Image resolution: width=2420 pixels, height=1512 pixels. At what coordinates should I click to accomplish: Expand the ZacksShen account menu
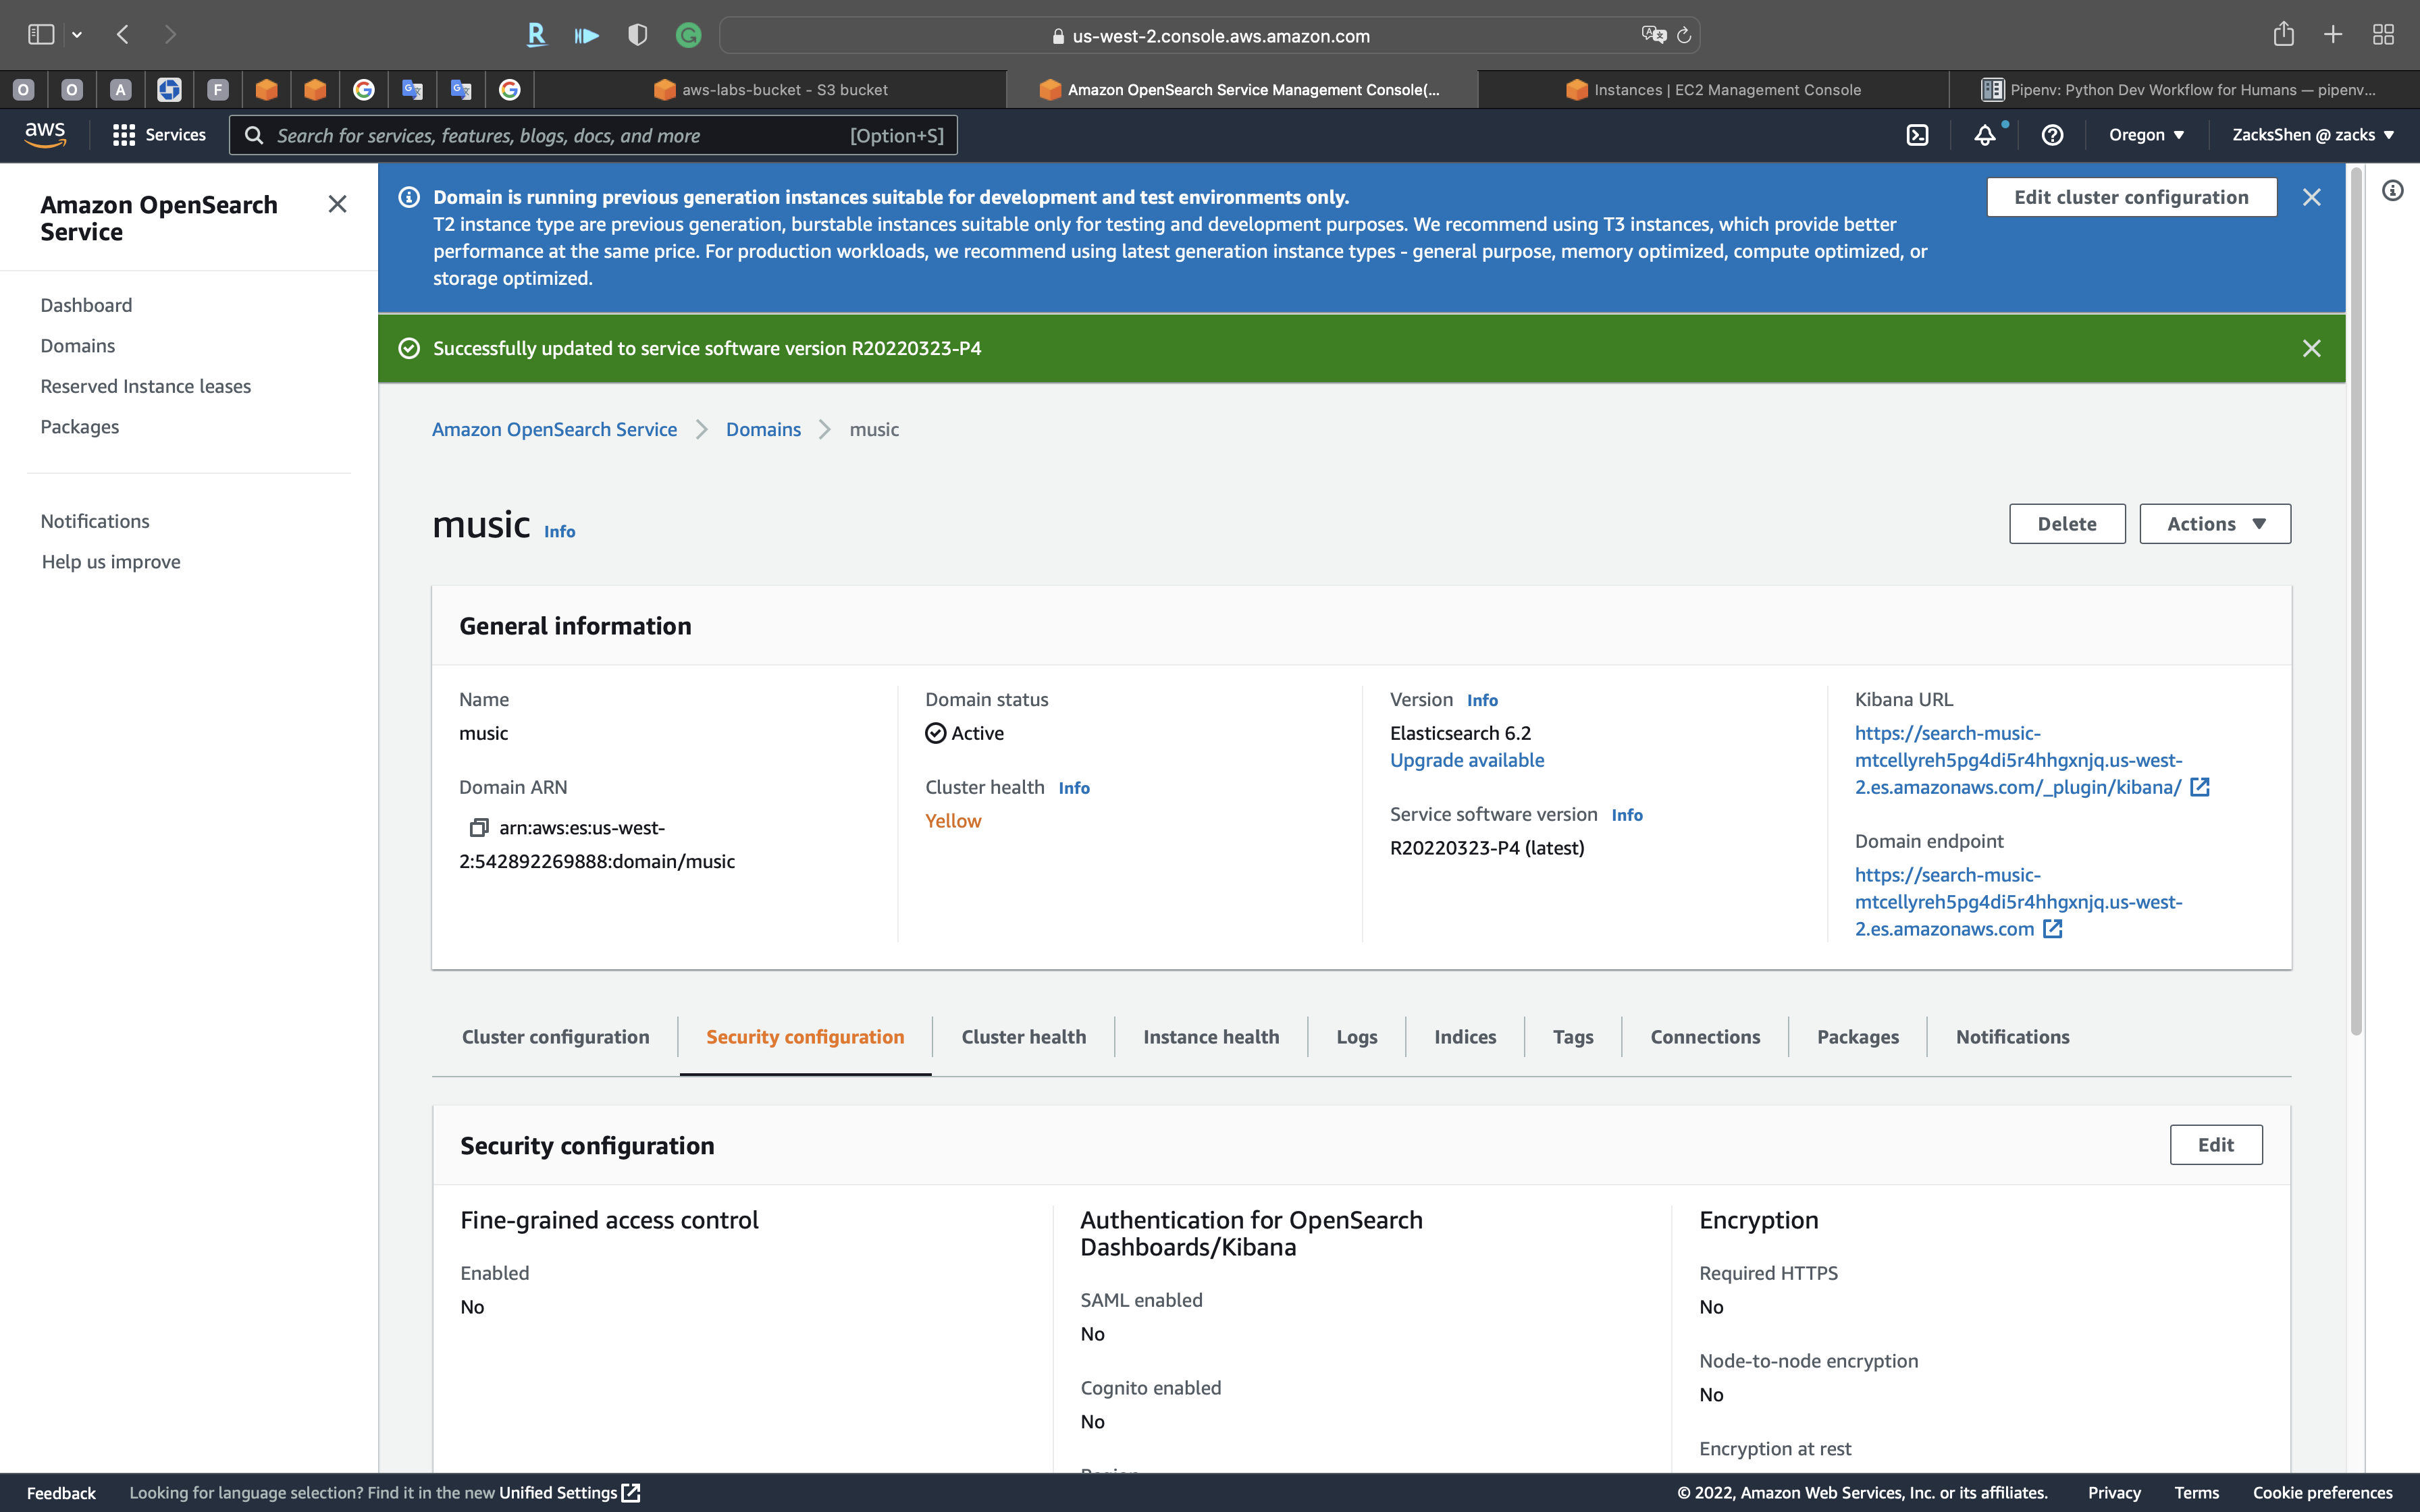pyautogui.click(x=2312, y=135)
